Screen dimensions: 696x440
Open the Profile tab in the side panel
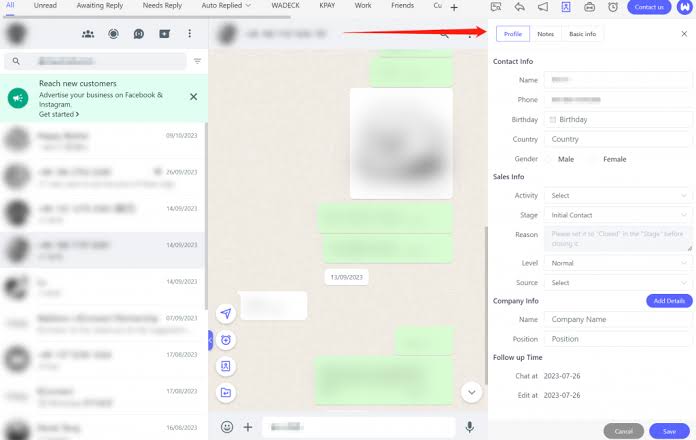(513, 34)
